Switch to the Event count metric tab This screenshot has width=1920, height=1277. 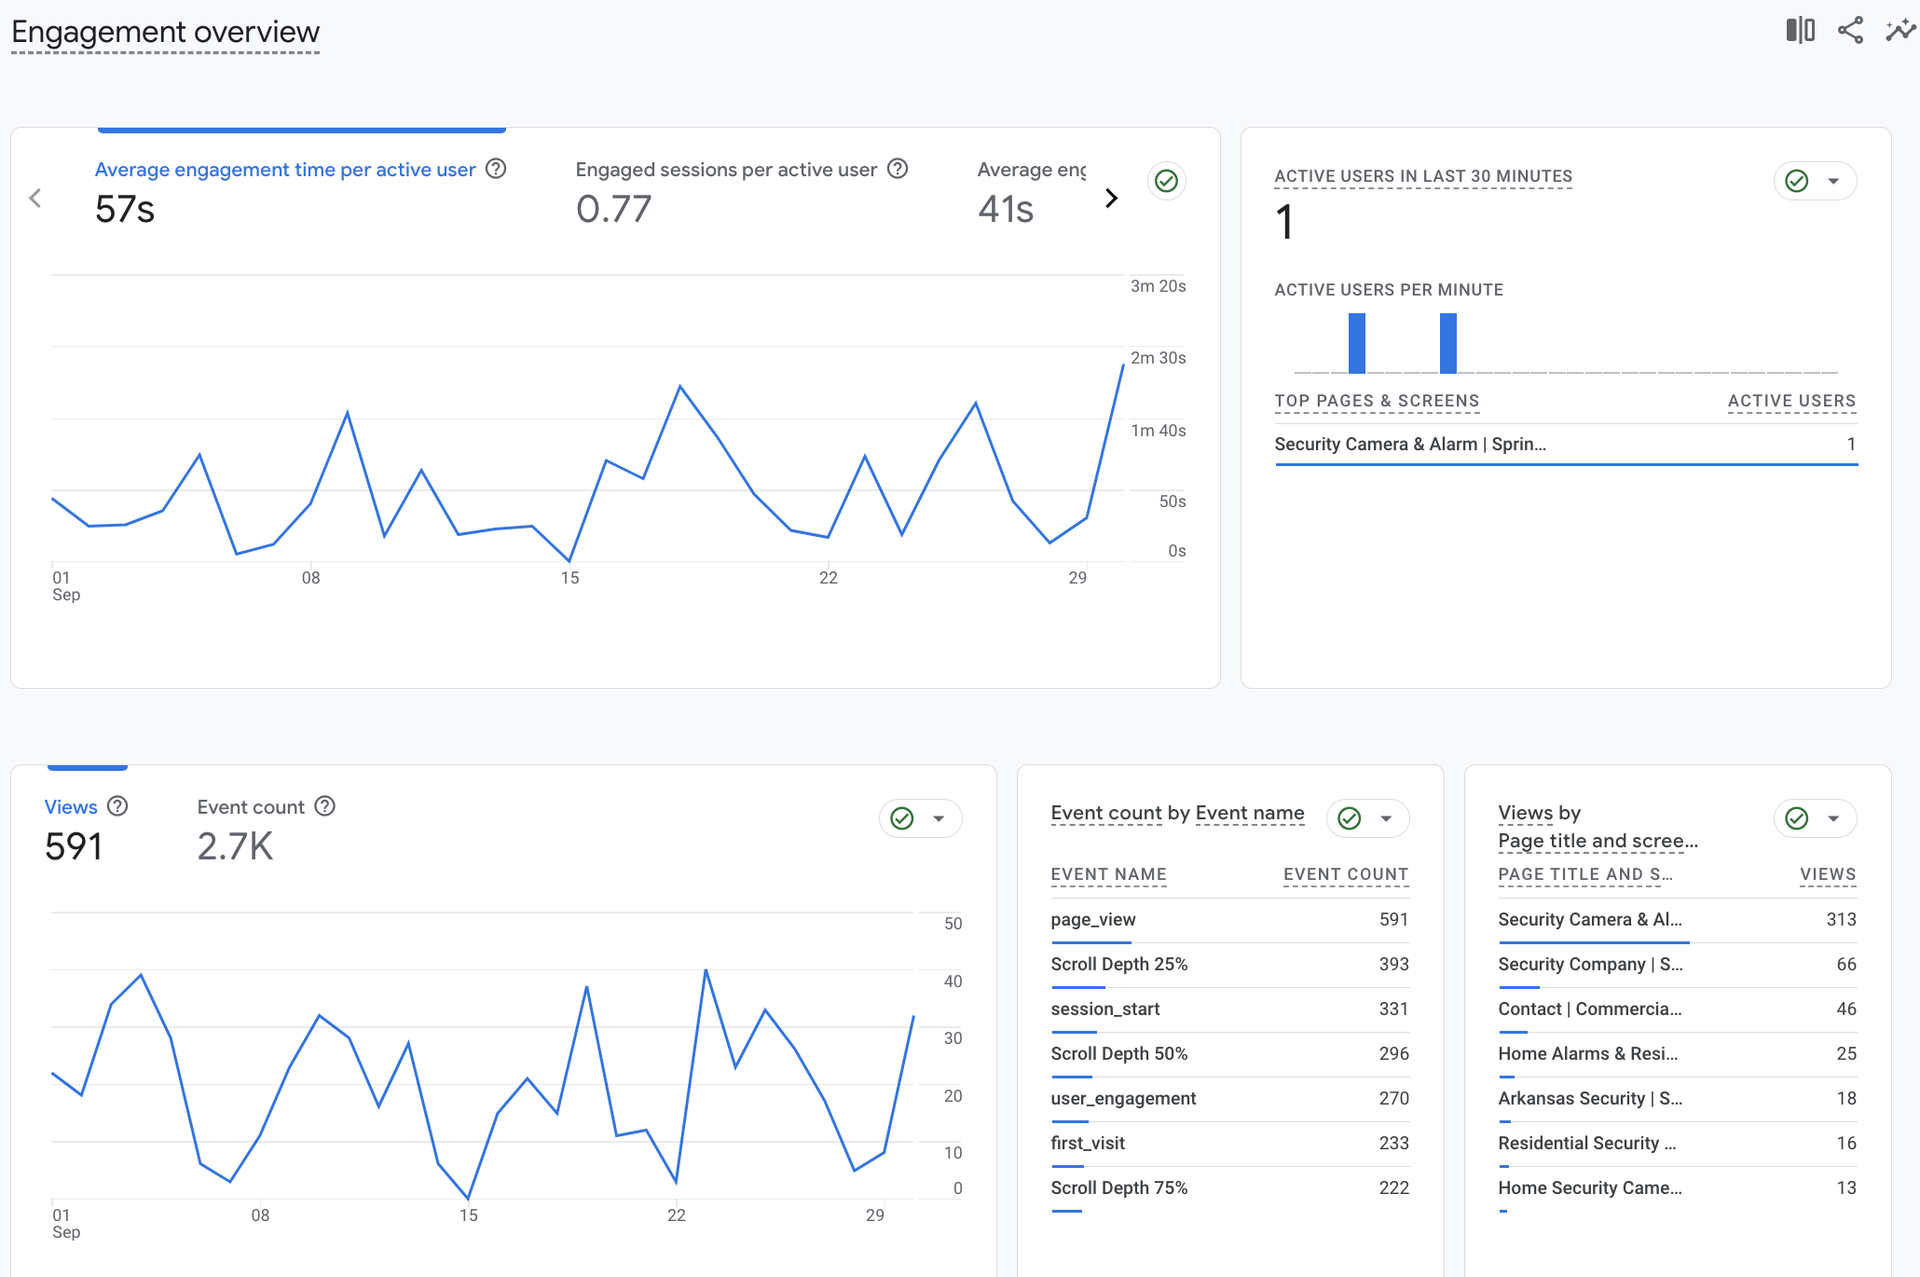[250, 807]
